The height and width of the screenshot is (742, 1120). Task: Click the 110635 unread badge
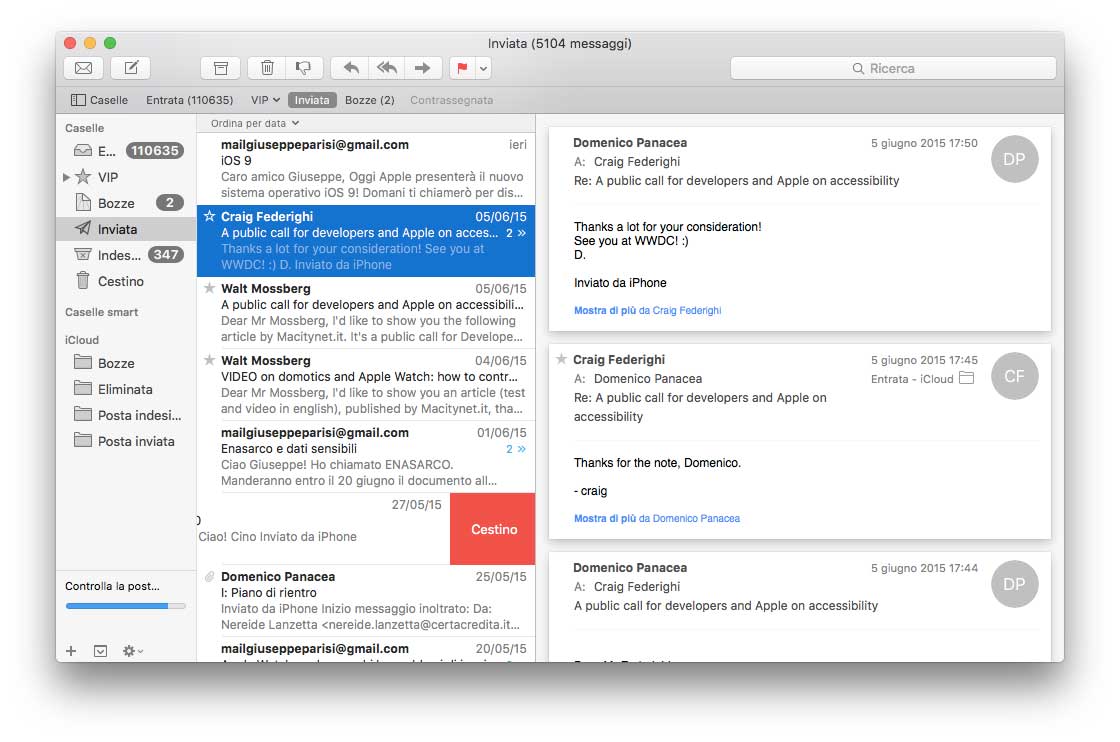155,151
